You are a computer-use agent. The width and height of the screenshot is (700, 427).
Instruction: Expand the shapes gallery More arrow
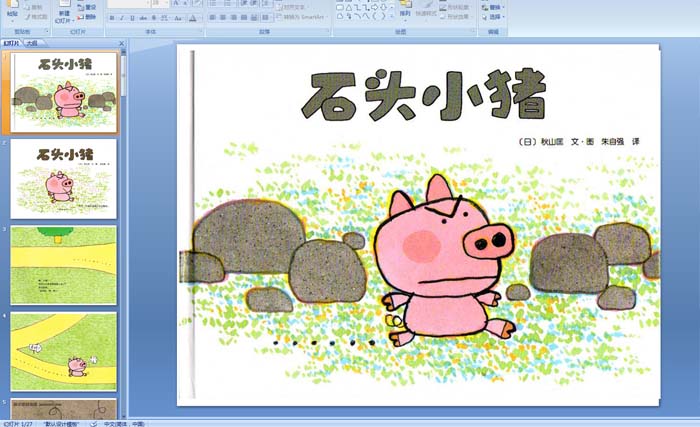click(x=392, y=17)
